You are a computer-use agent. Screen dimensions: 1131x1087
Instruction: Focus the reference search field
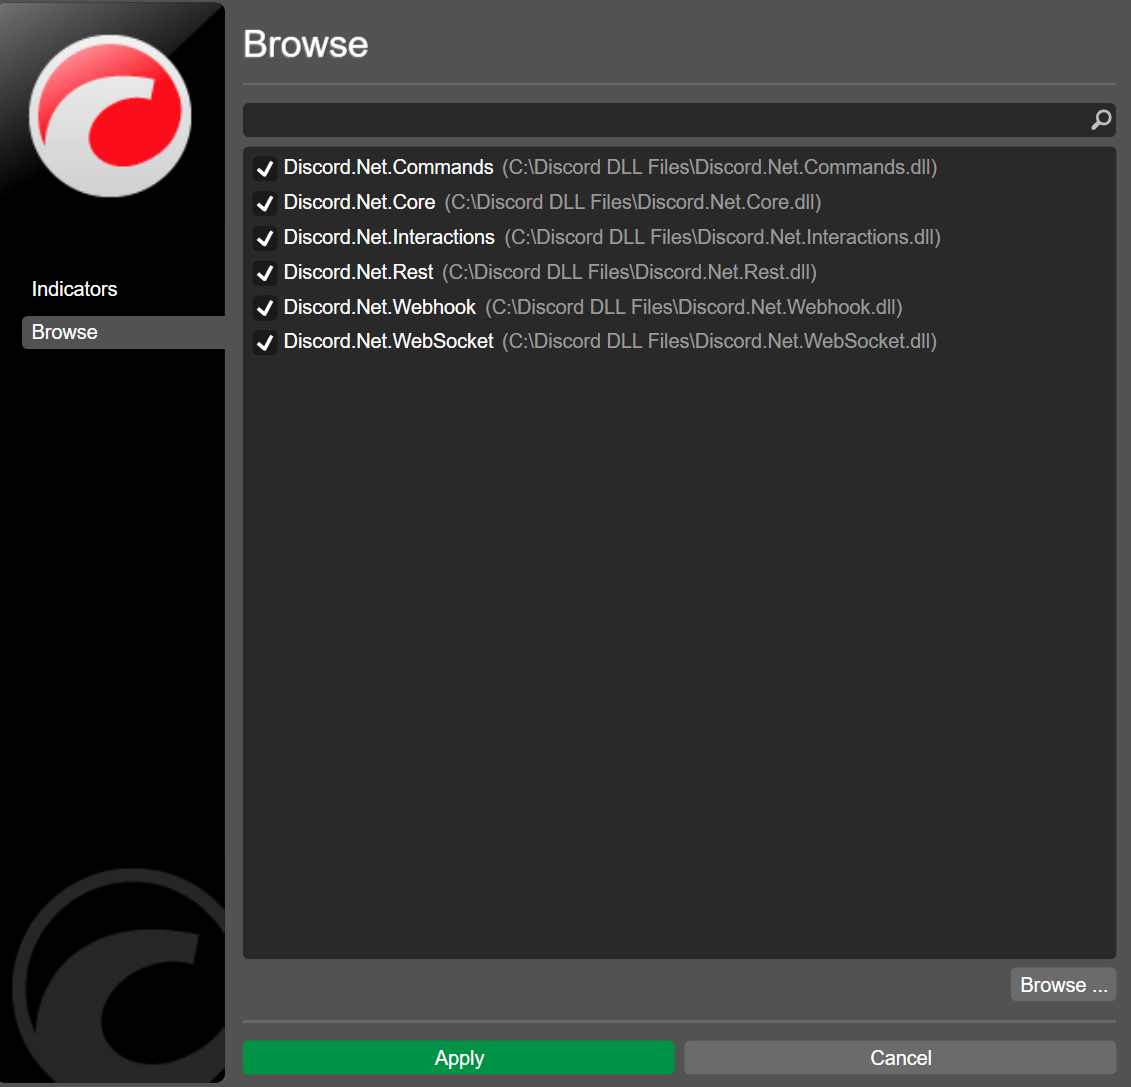679,120
